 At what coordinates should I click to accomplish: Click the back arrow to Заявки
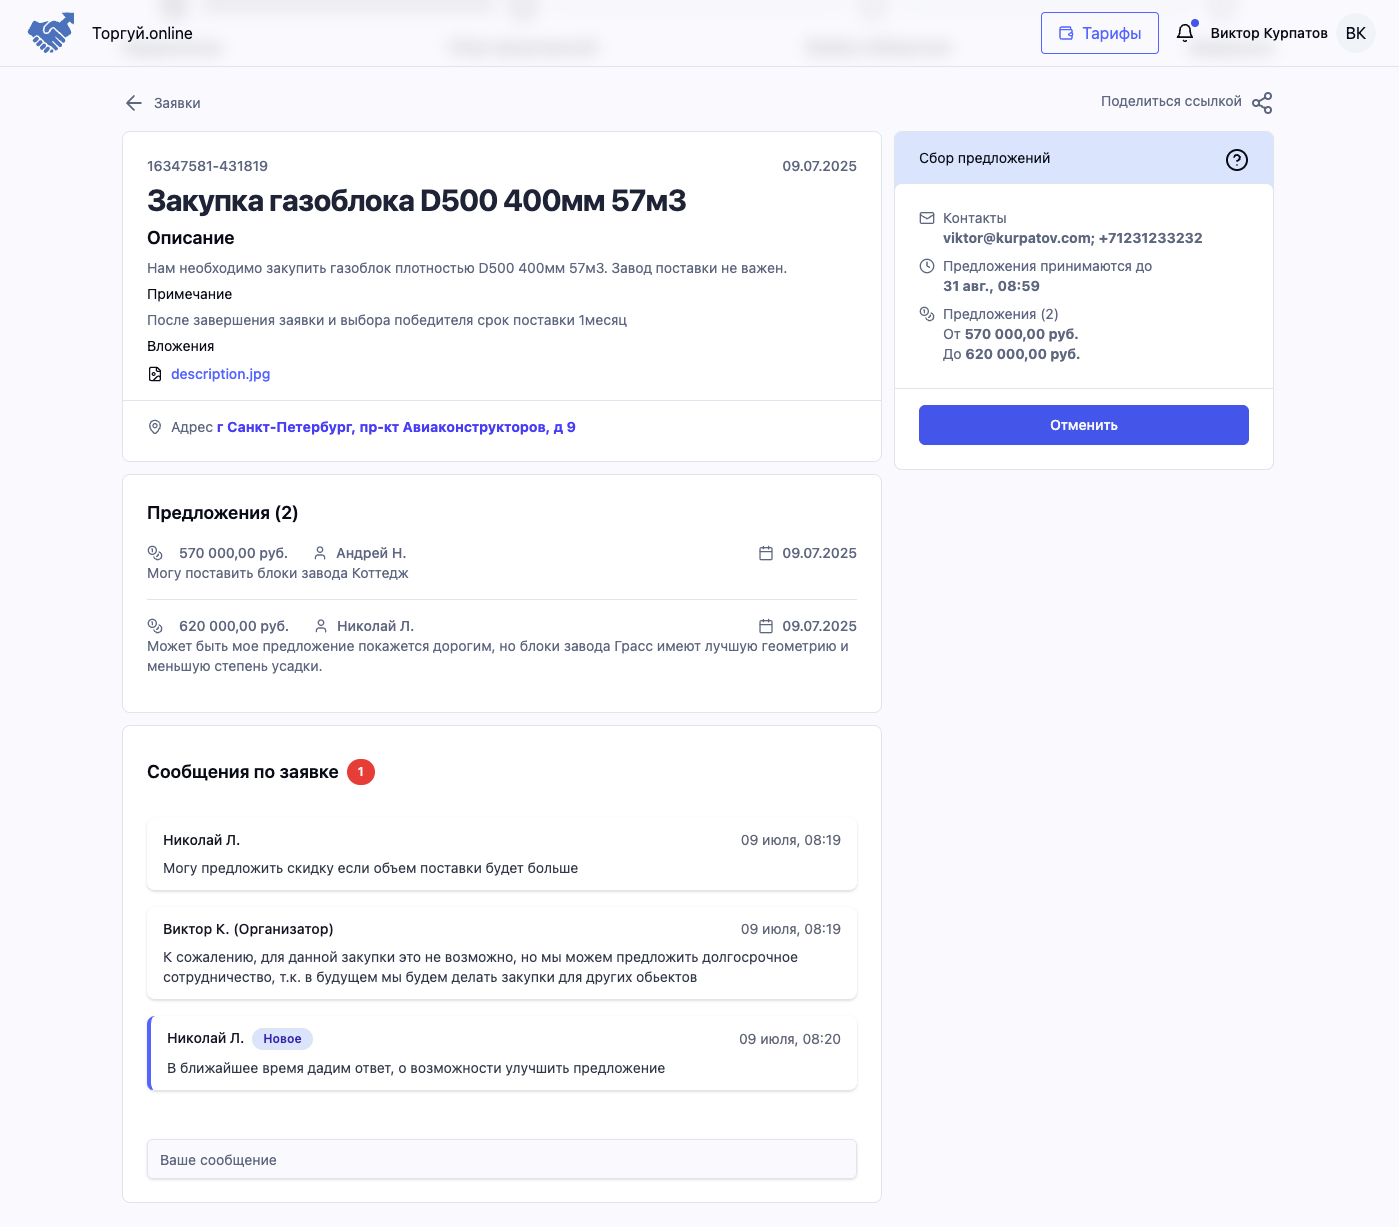tap(134, 103)
